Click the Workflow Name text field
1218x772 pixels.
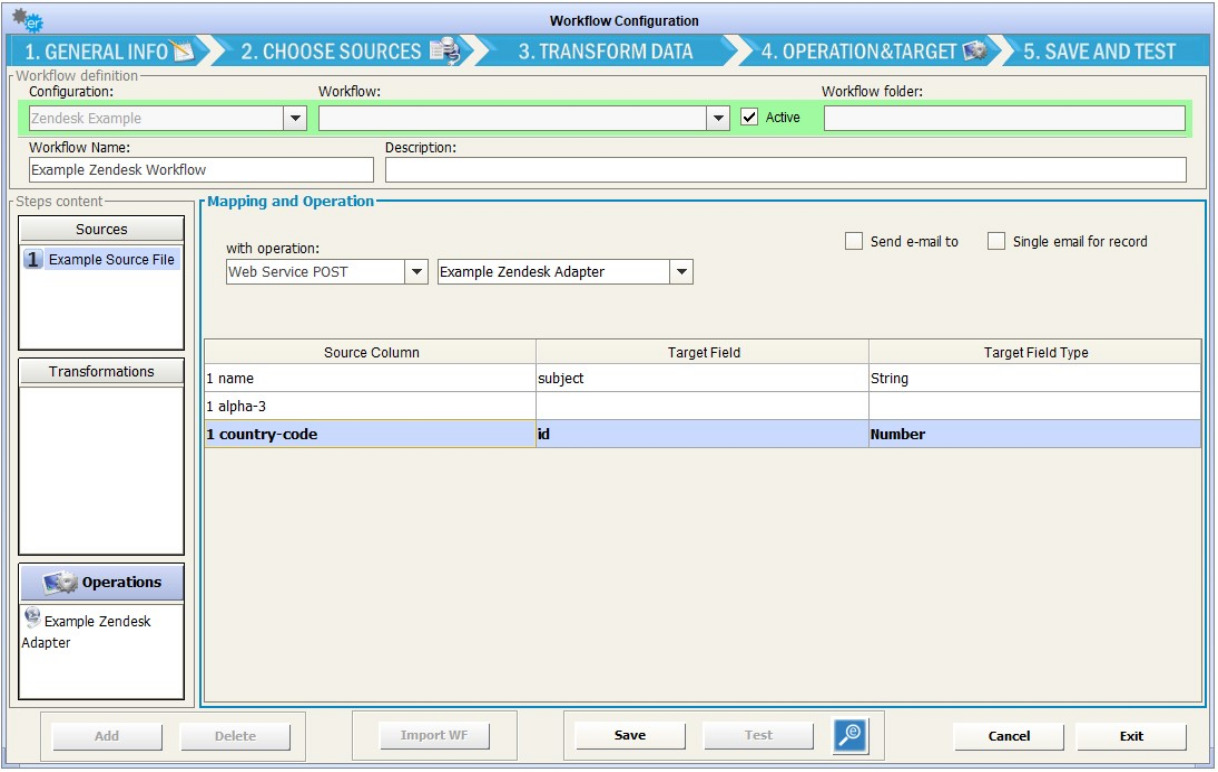200,170
